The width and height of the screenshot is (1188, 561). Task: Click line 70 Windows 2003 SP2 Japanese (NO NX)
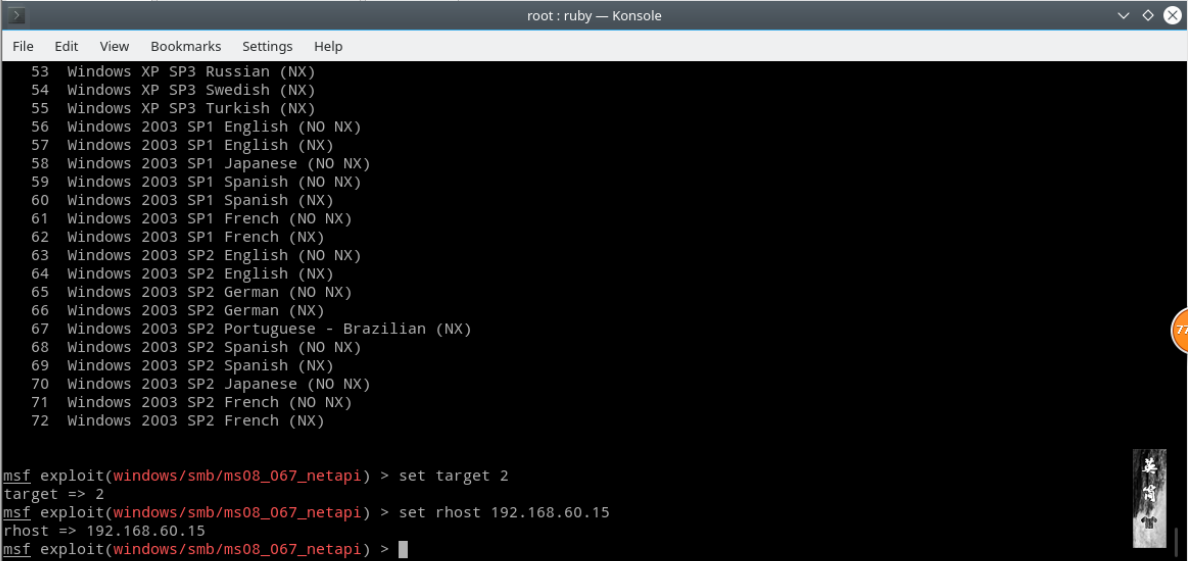[201, 384]
